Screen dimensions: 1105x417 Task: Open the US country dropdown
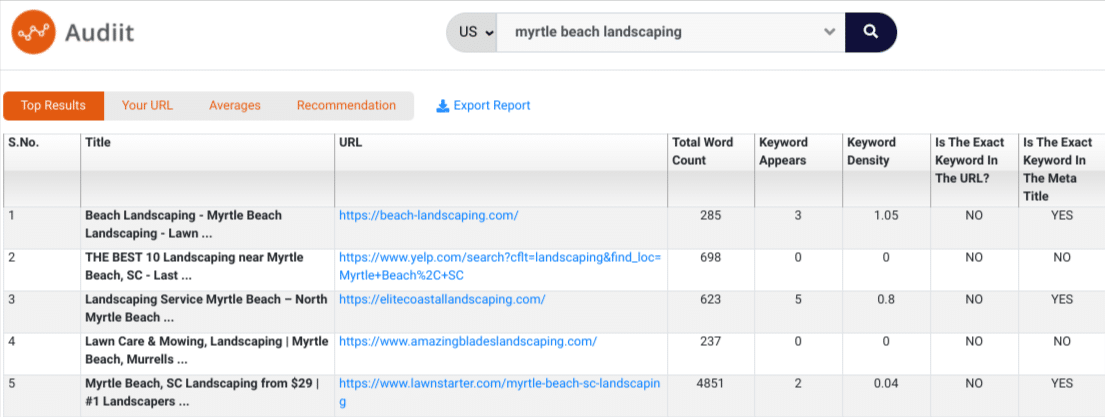(x=472, y=32)
